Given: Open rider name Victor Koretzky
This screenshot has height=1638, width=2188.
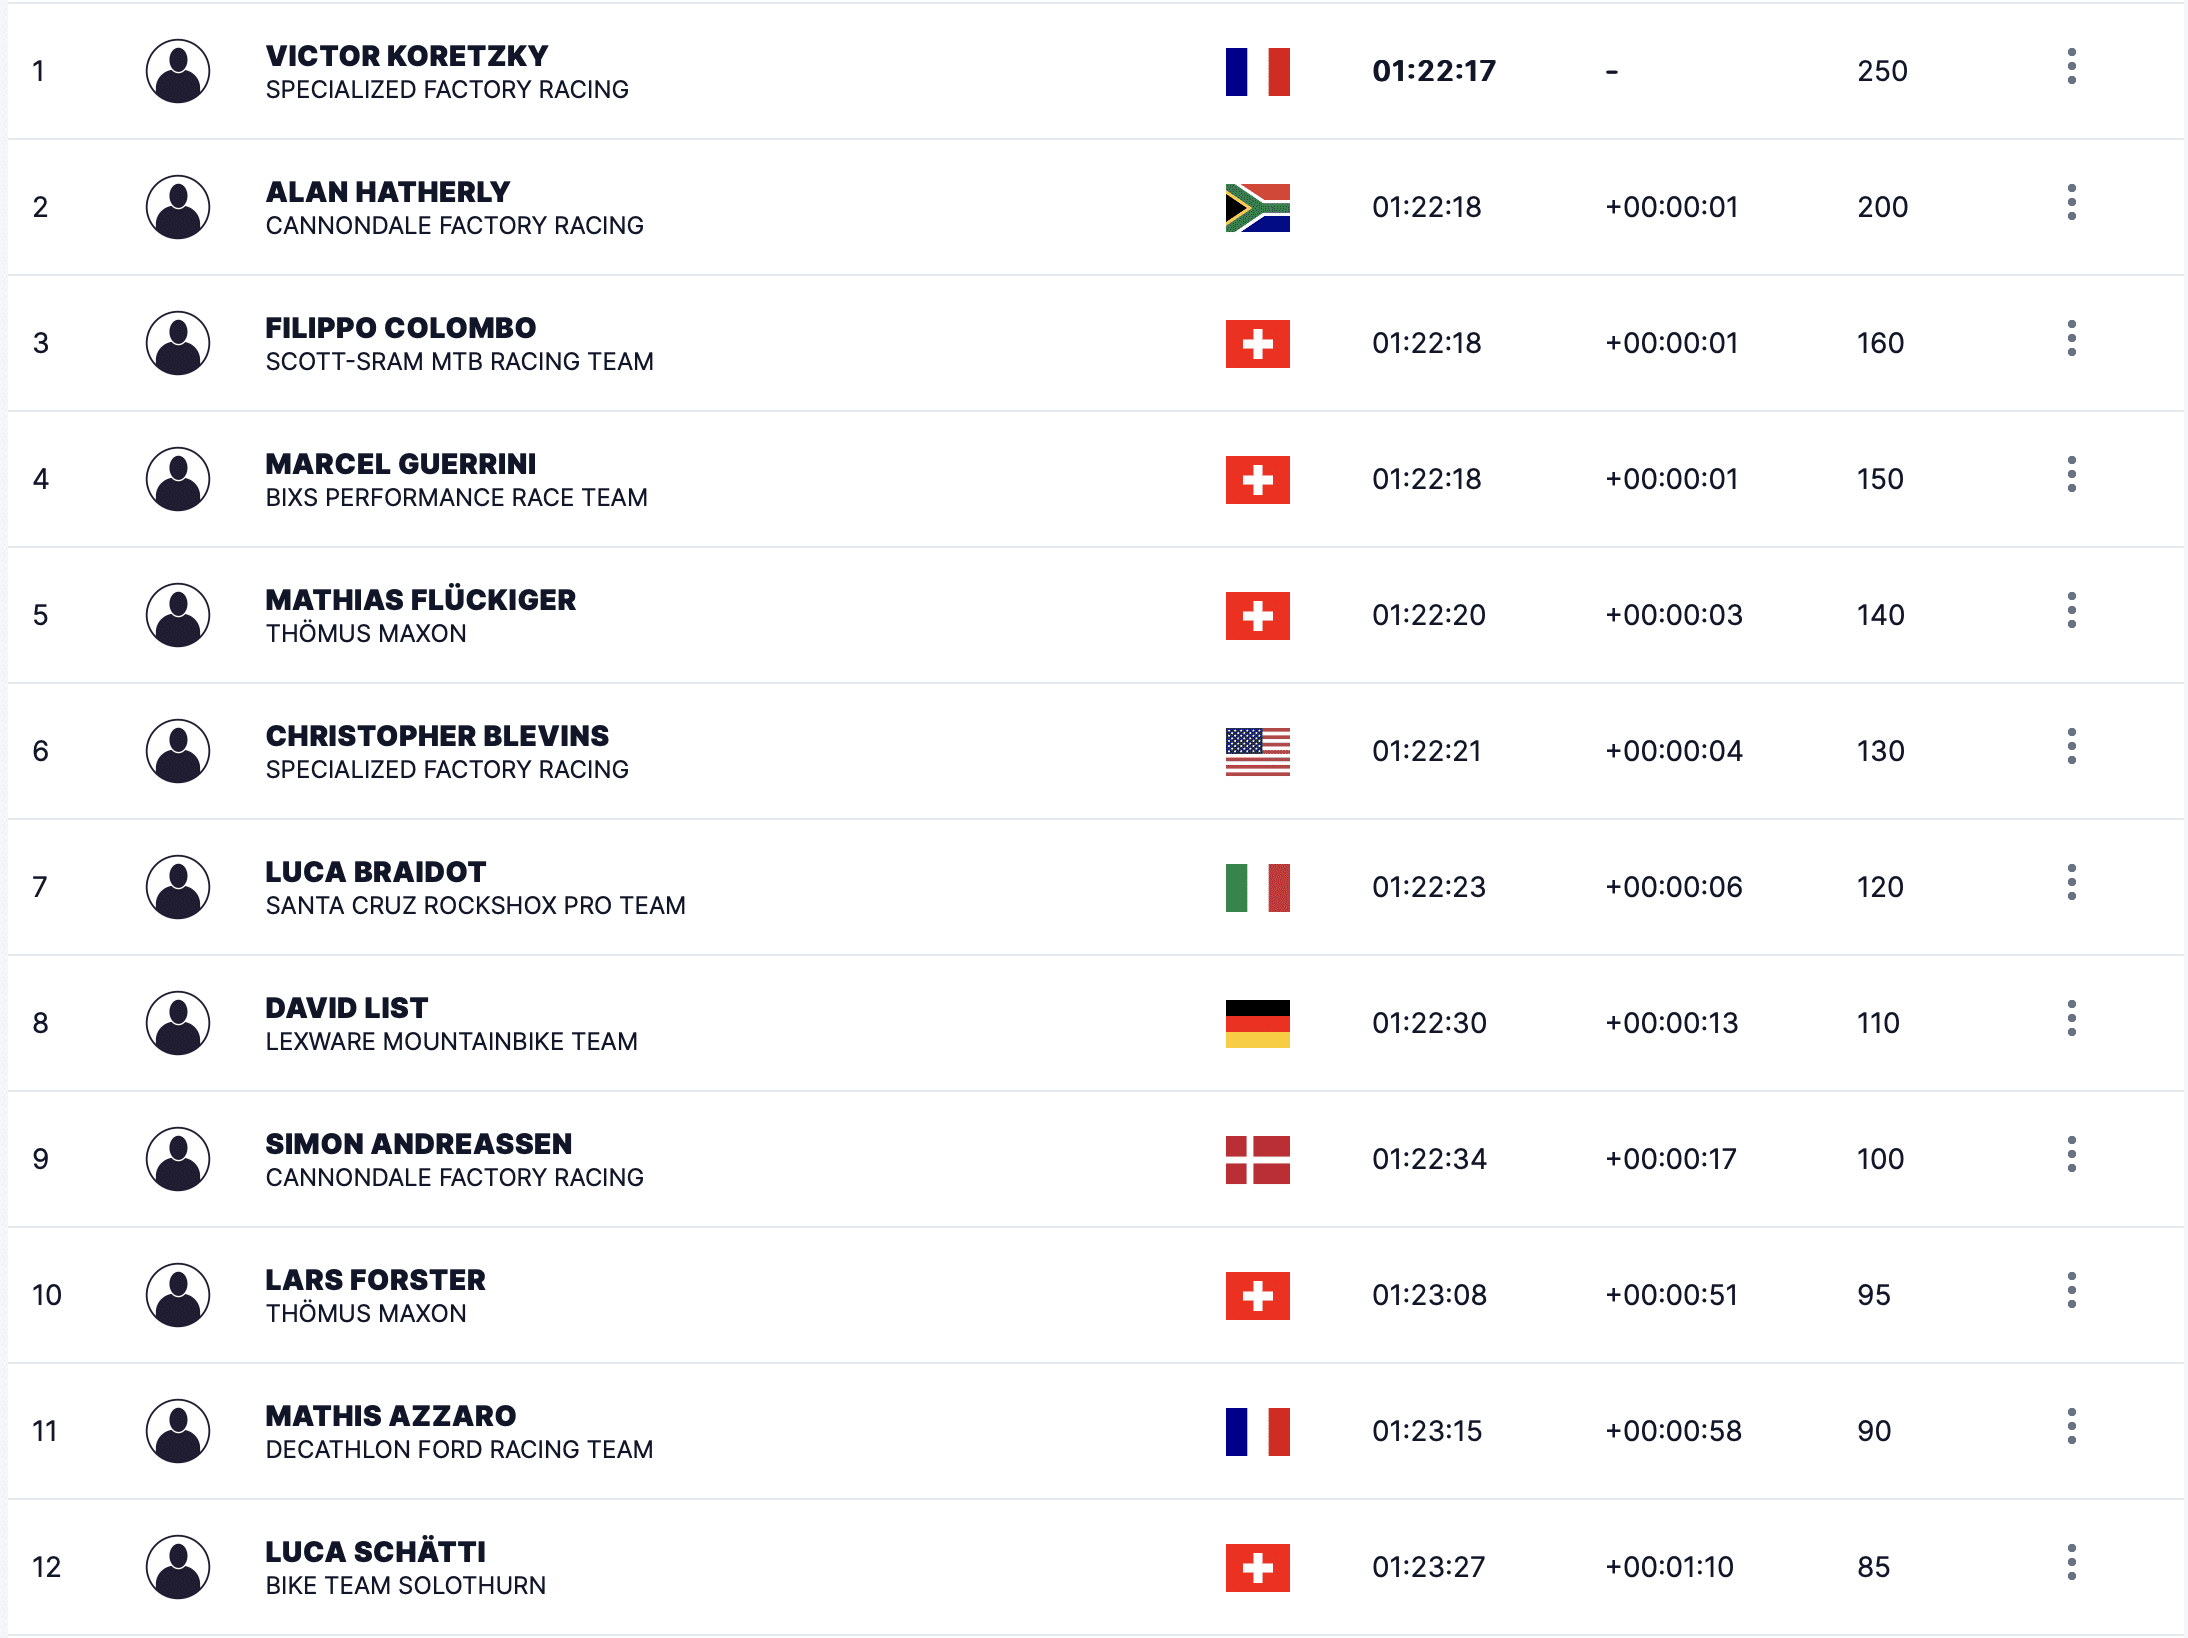Looking at the screenshot, I should click(406, 56).
